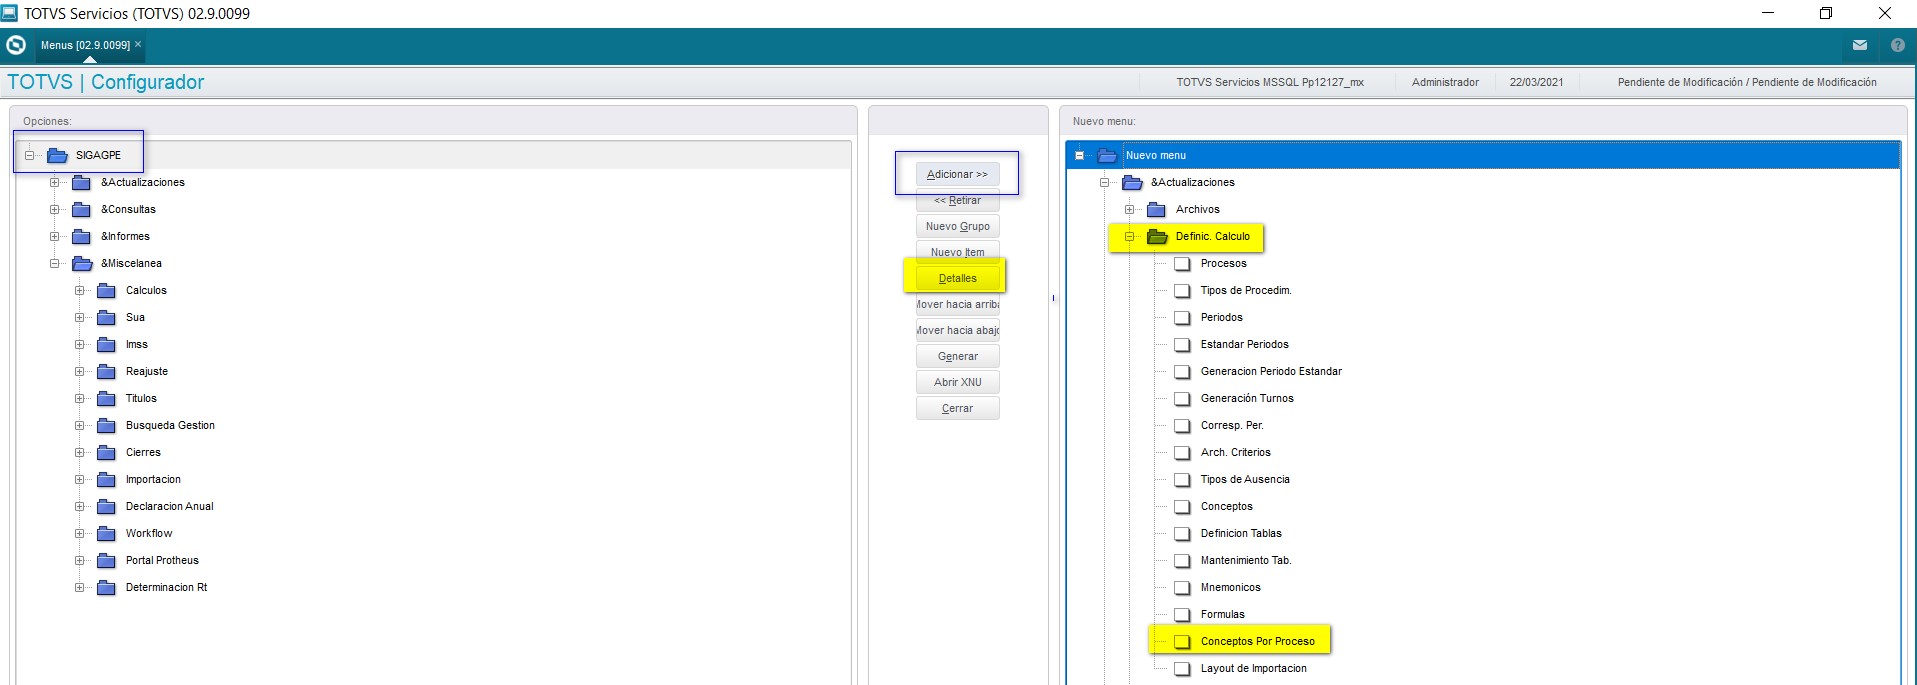Check the Conceptos Por Proceso box
Viewport: 1917px width, 685px height.
click(1182, 642)
